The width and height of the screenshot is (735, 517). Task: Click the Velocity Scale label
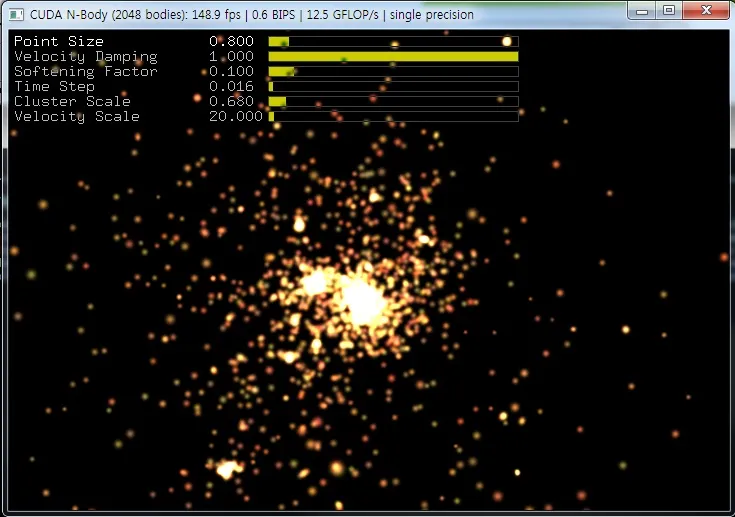[77, 117]
